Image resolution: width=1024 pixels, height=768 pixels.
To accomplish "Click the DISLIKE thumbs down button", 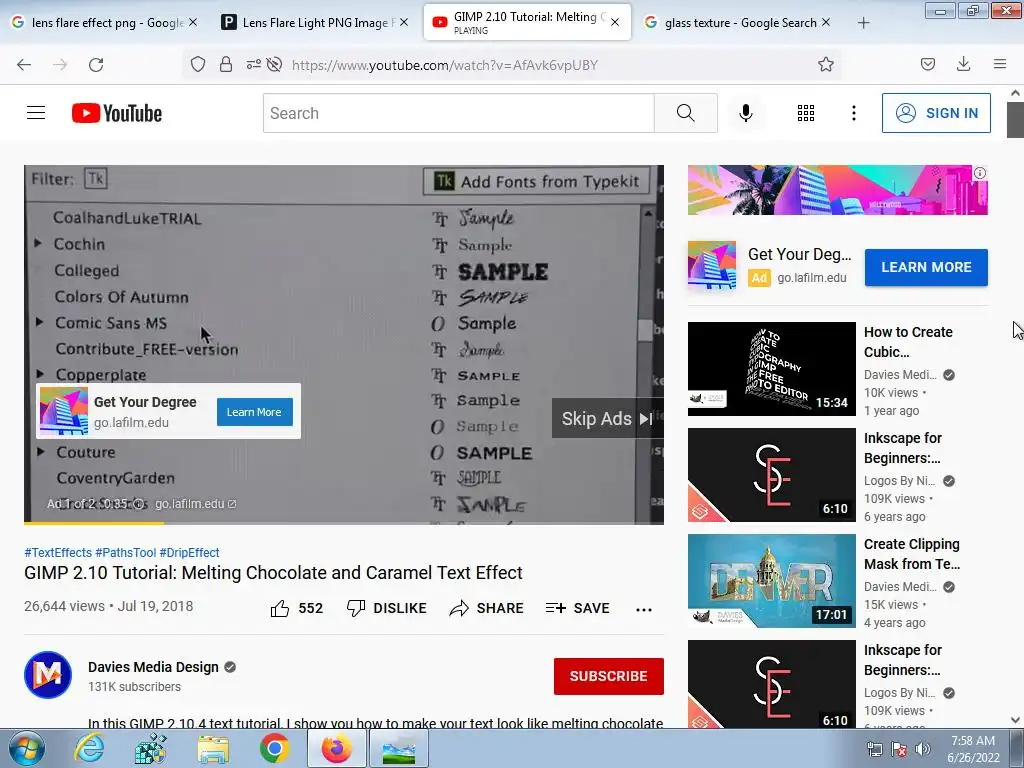I will coord(386,608).
